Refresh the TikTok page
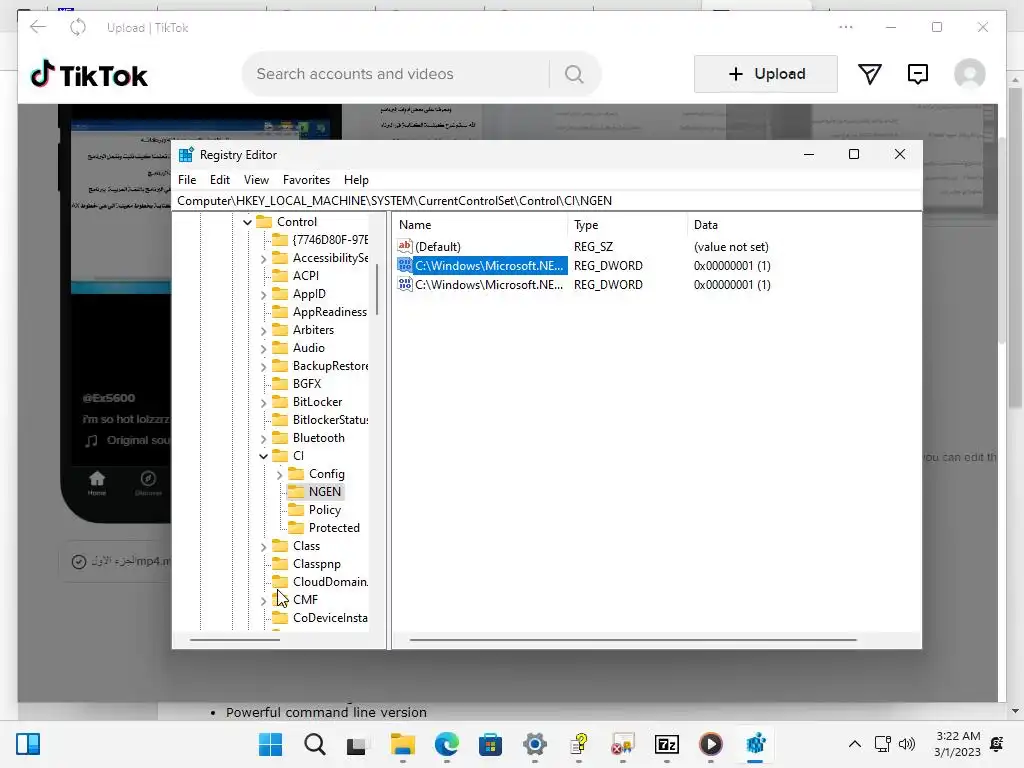 (78, 27)
